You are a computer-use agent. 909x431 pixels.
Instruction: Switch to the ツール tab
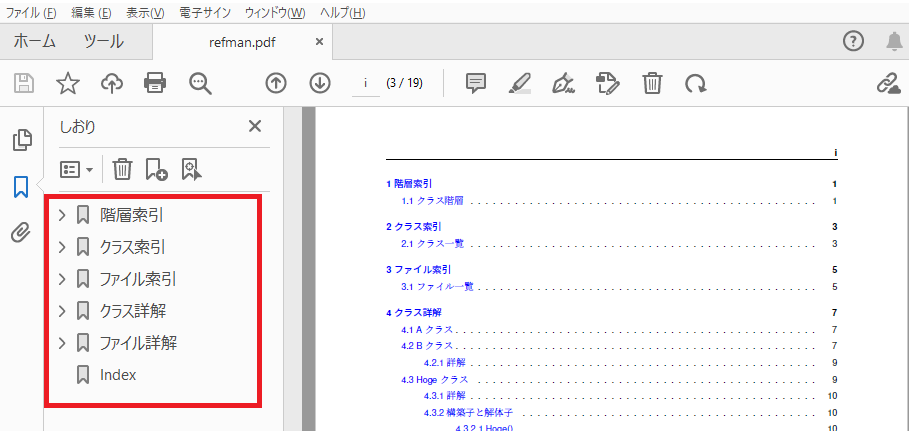tap(103, 41)
